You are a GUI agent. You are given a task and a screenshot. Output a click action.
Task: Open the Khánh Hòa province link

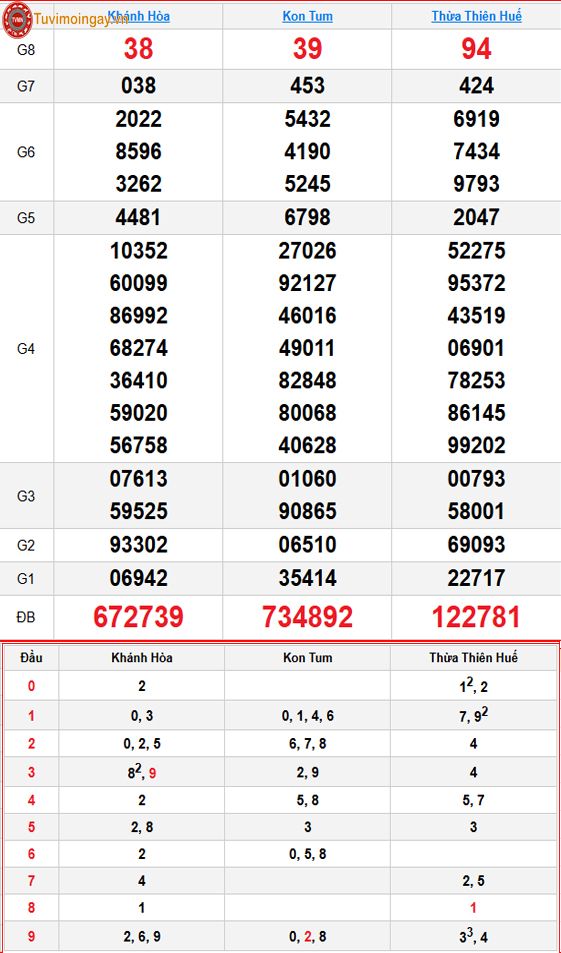[139, 16]
